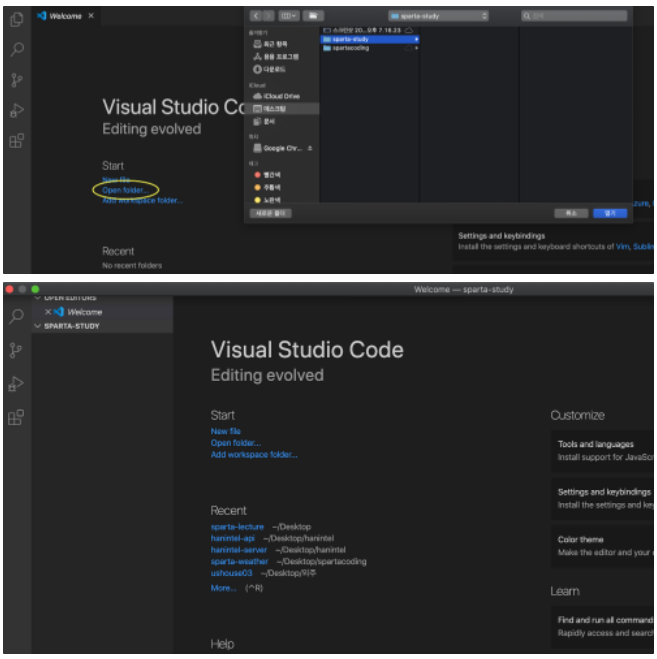The image size is (657, 659).
Task: Select the yellow tag in dialog sidebar
Action: [x=267, y=200]
